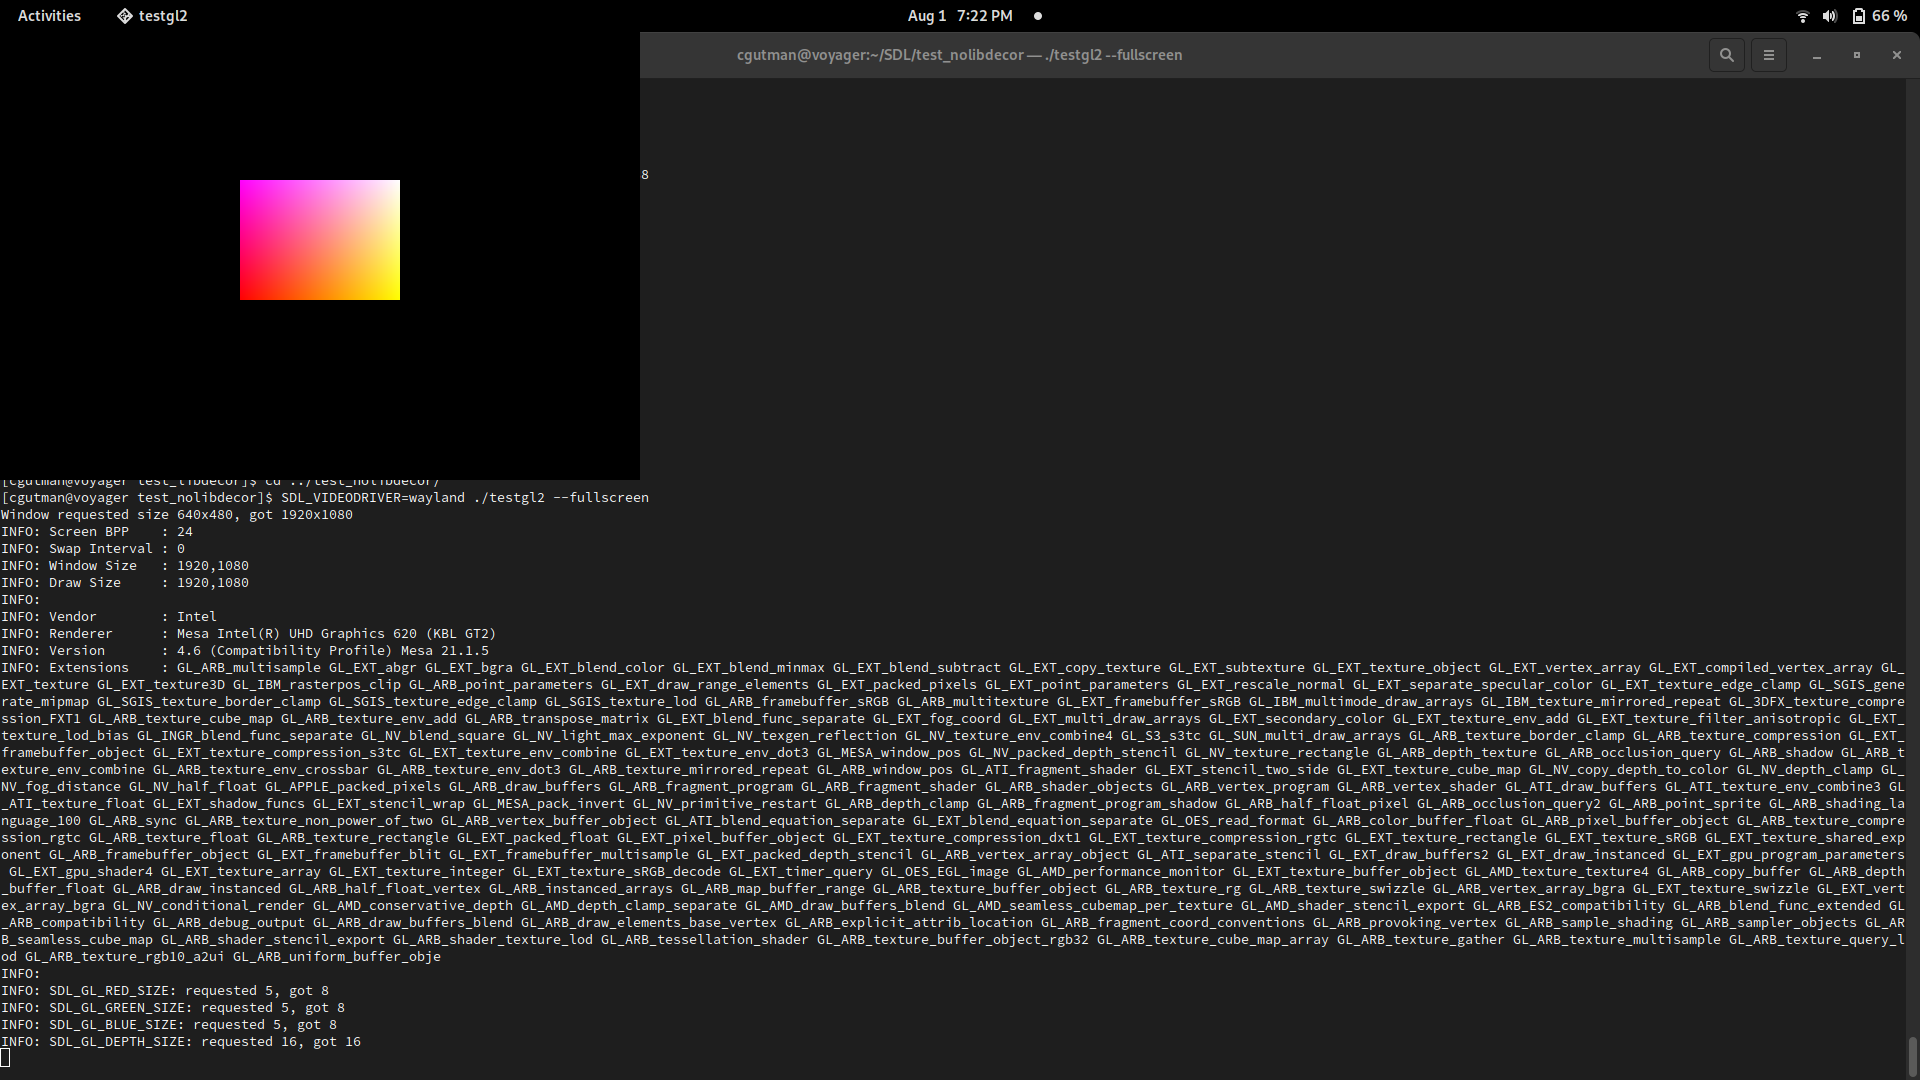This screenshot has width=1920, height=1080.
Task: Open the Aug 1 7:22 PM clock
Action: point(959,16)
